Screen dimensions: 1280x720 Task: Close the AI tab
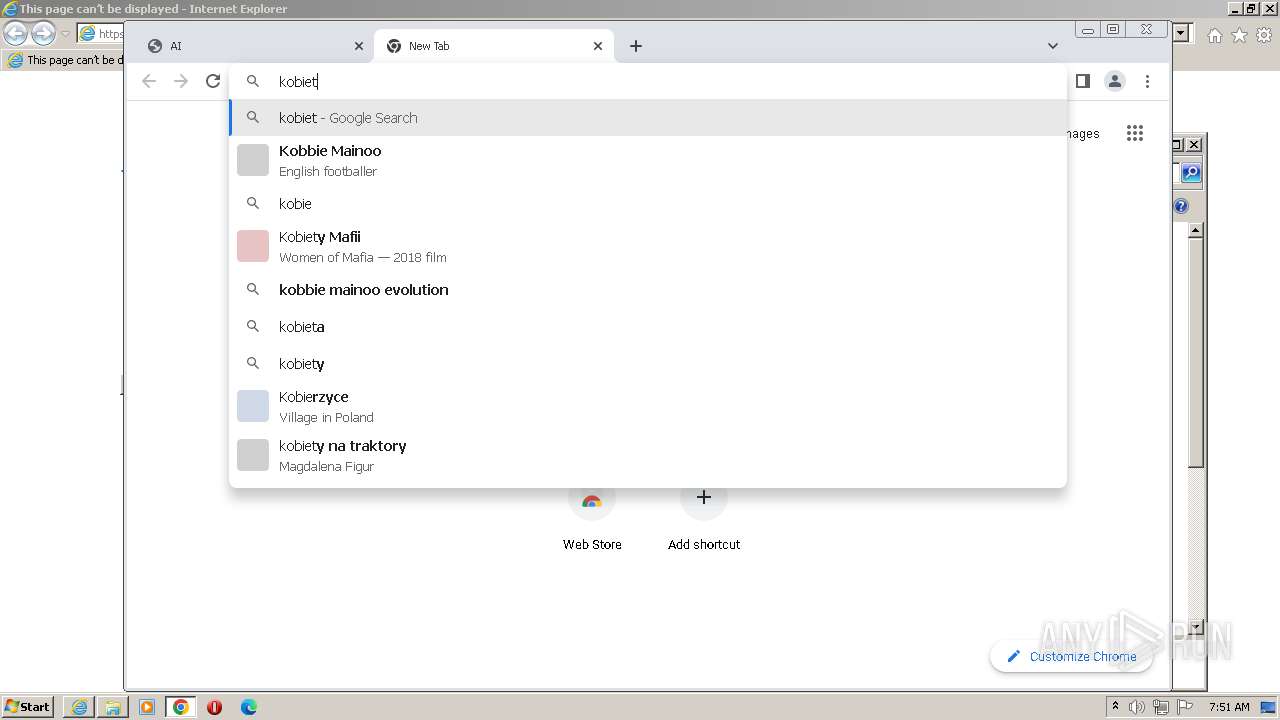(x=359, y=46)
